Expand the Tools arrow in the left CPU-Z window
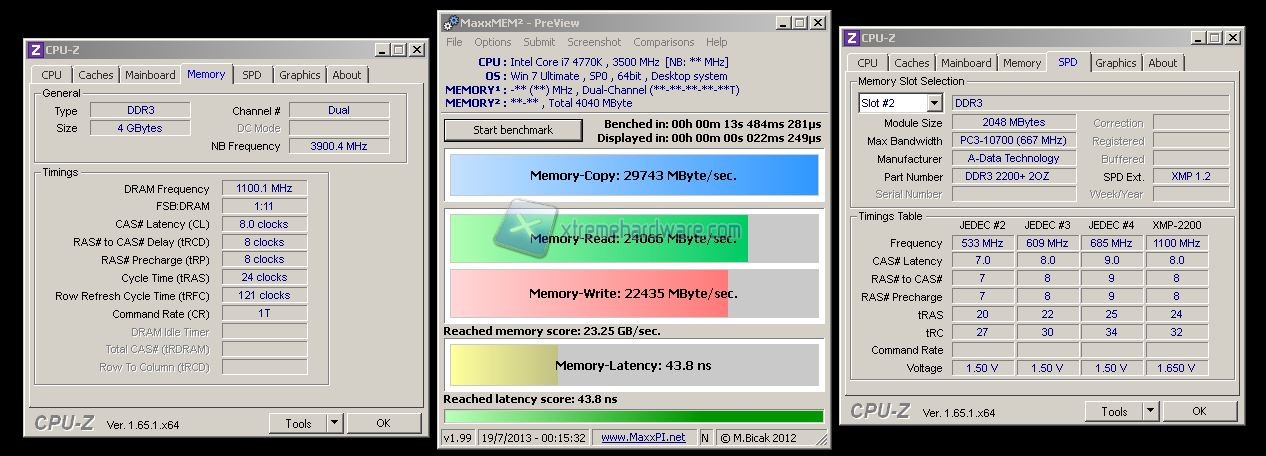1266x456 pixels. tap(333, 423)
